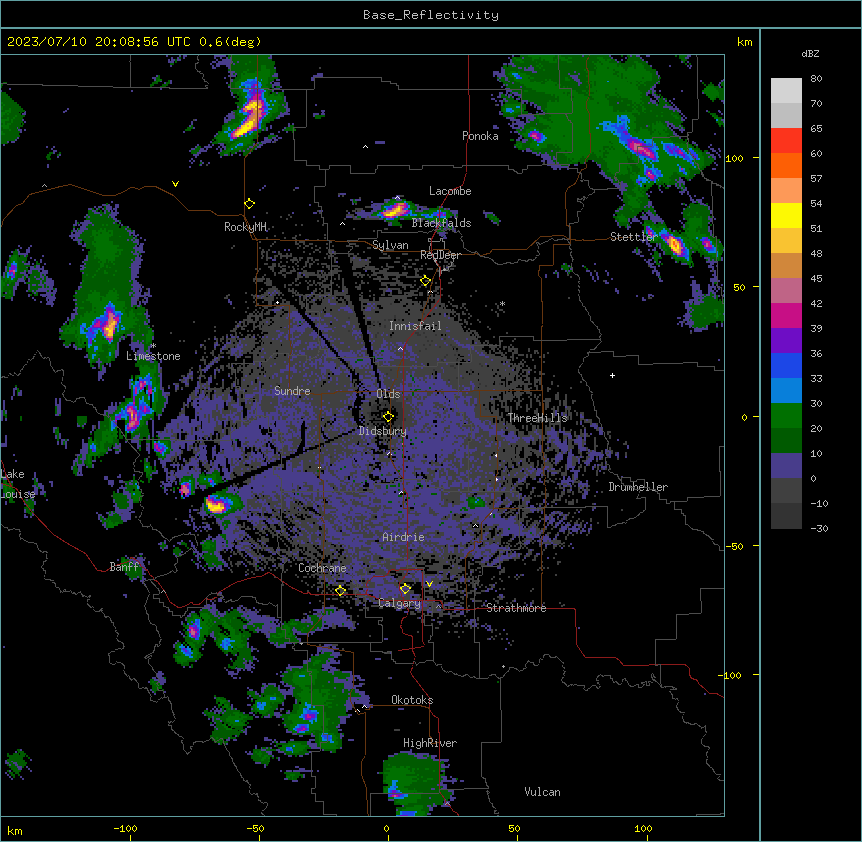Select the orange 57-60 dBZ legend swatch
Screen dimensions: 862x842
(786, 165)
